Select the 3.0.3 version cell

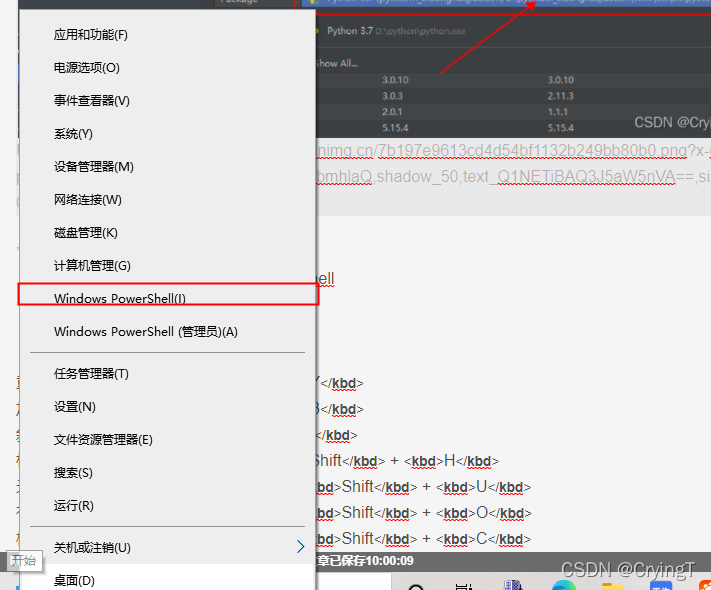[x=392, y=96]
